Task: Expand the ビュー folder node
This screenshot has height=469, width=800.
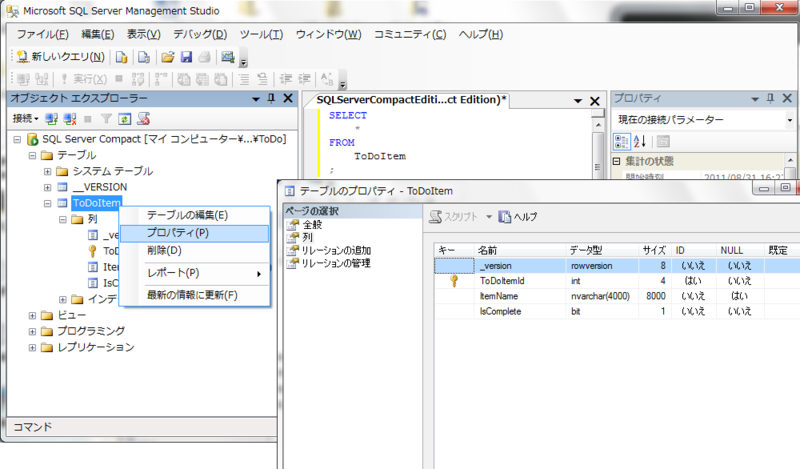Action: (x=32, y=315)
